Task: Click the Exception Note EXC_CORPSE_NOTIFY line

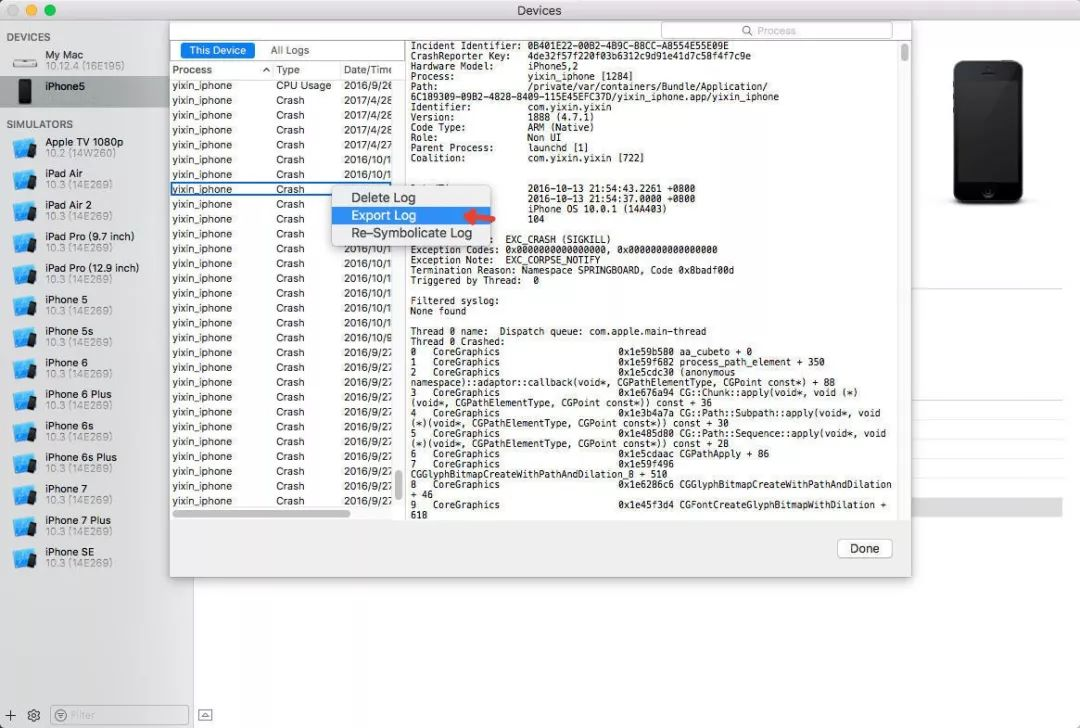Action: (x=506, y=260)
